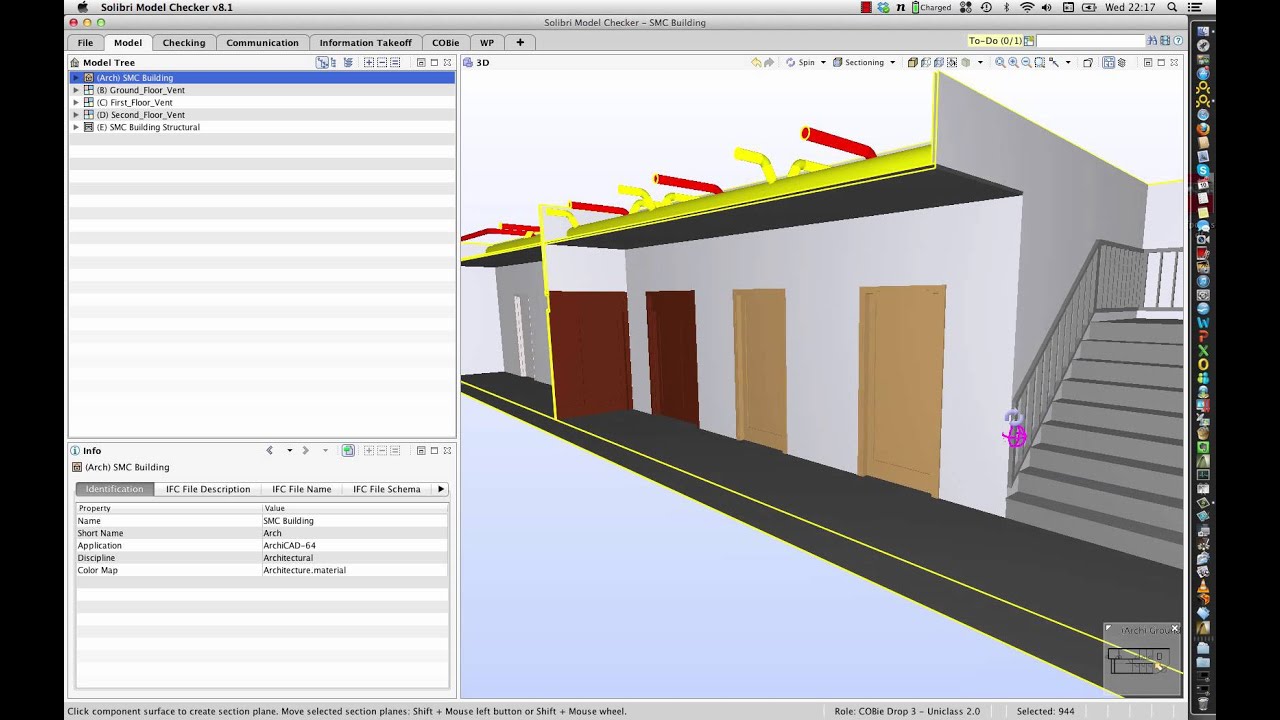Click the To-Do (0/1) button
Screen dimensions: 1280x720
pyautogui.click(x=995, y=41)
